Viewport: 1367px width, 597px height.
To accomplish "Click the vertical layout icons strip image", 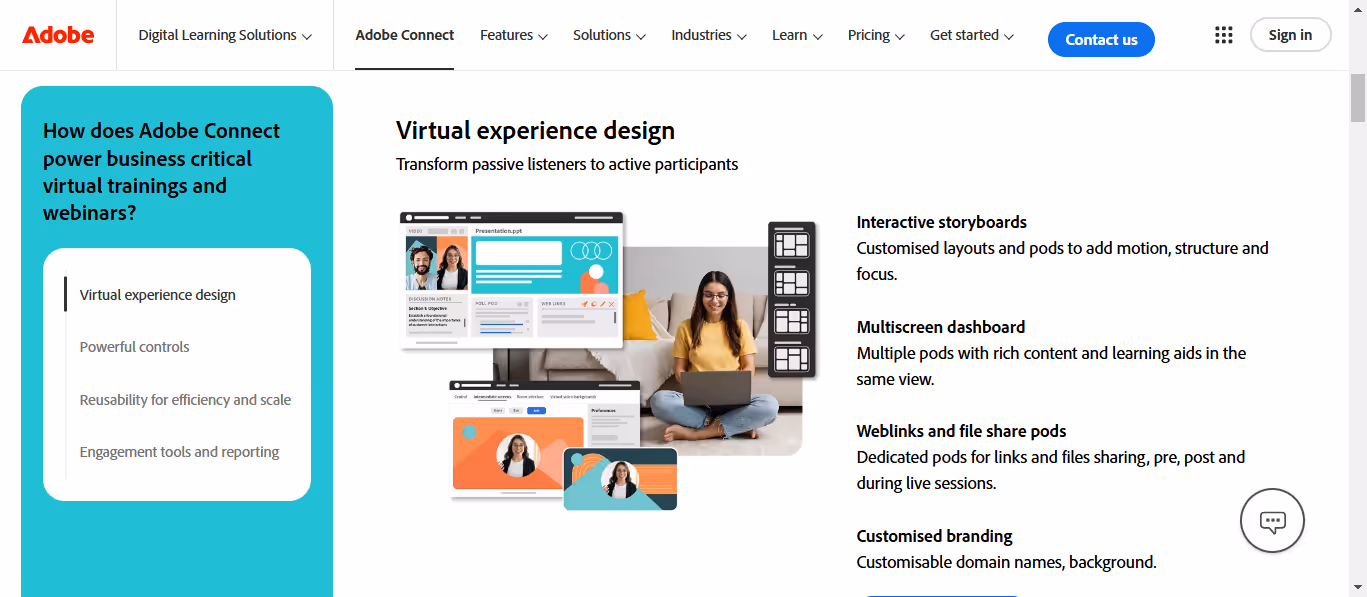I will (x=792, y=300).
